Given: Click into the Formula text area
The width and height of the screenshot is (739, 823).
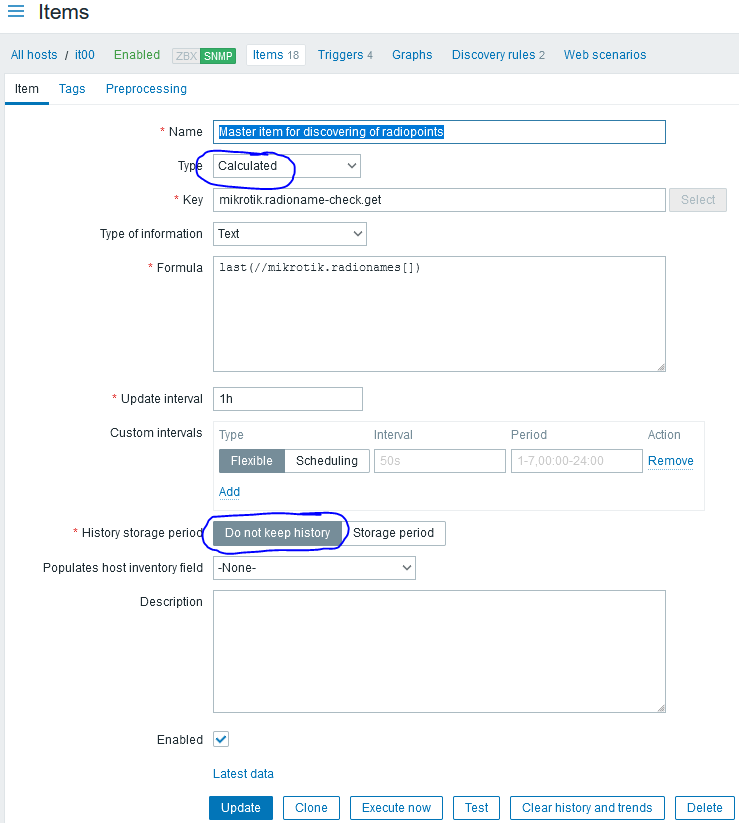Looking at the screenshot, I should click(439, 314).
